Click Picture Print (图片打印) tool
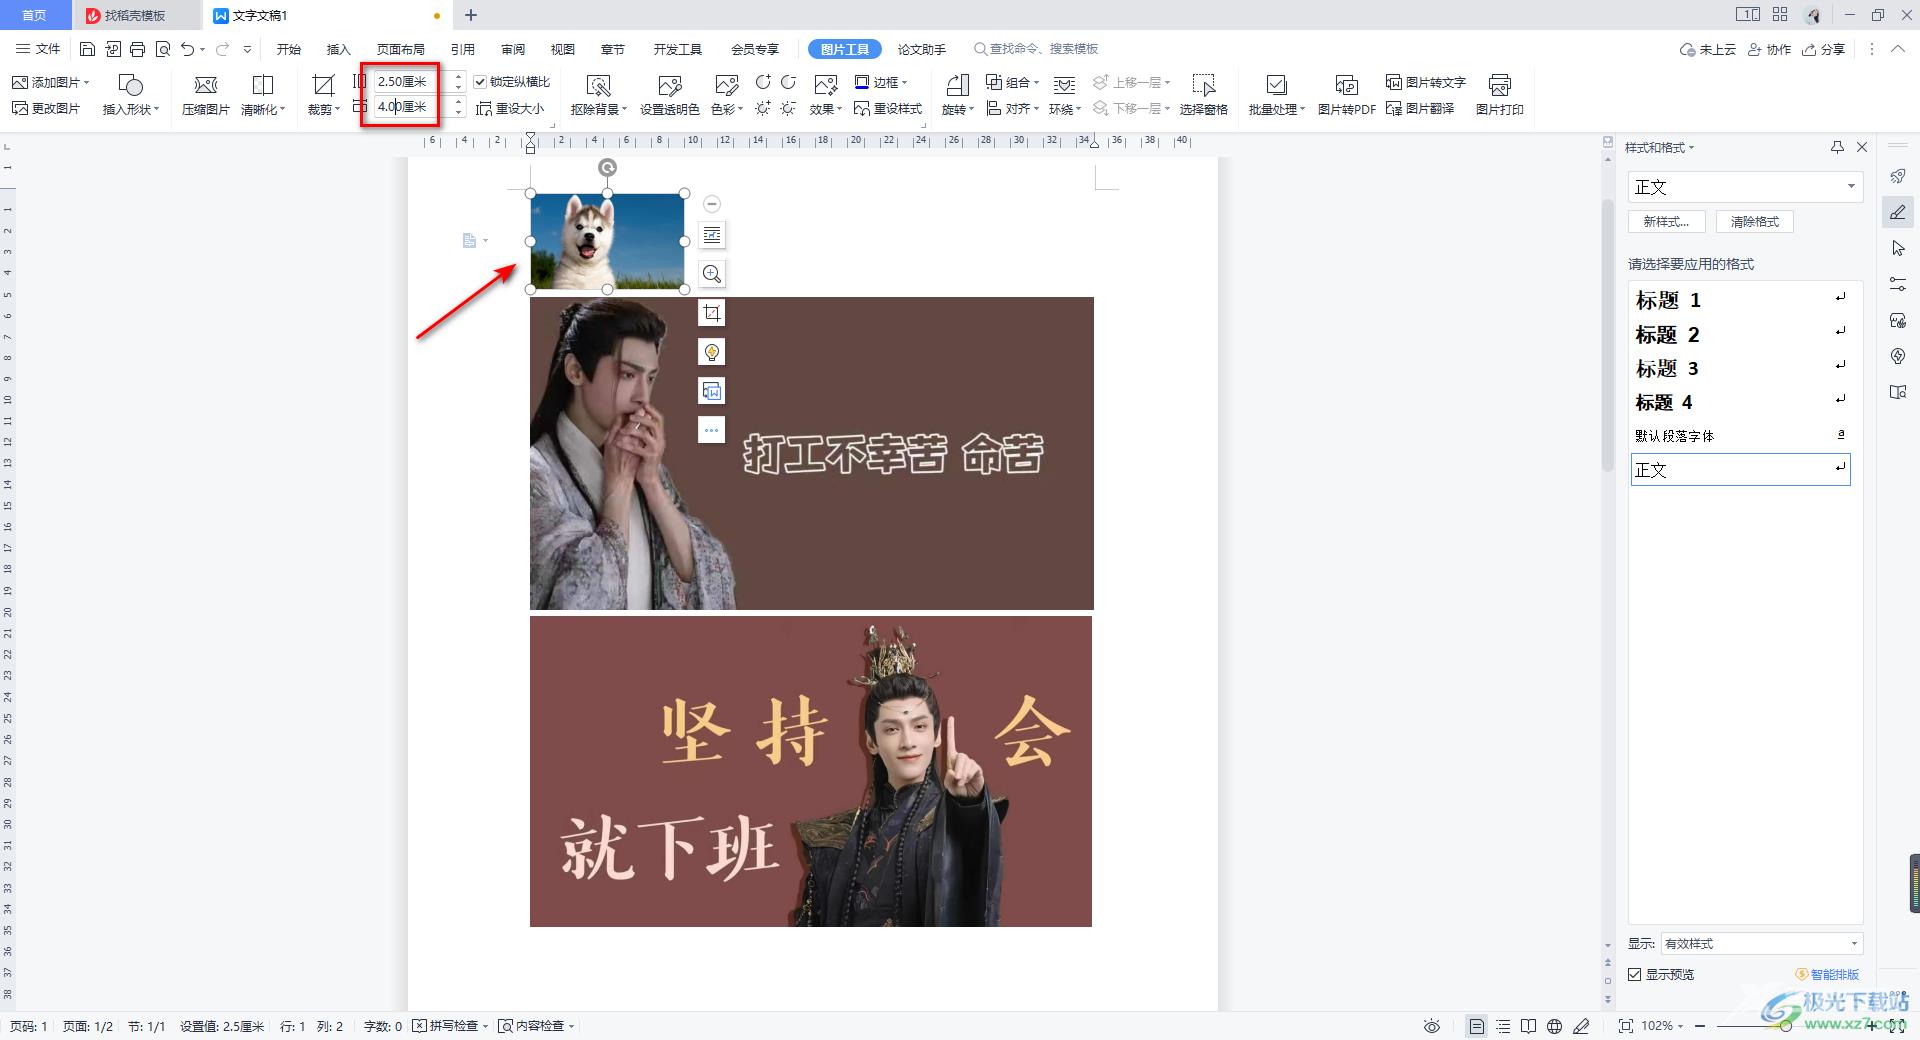Viewport: 1920px width, 1040px height. [1499, 96]
